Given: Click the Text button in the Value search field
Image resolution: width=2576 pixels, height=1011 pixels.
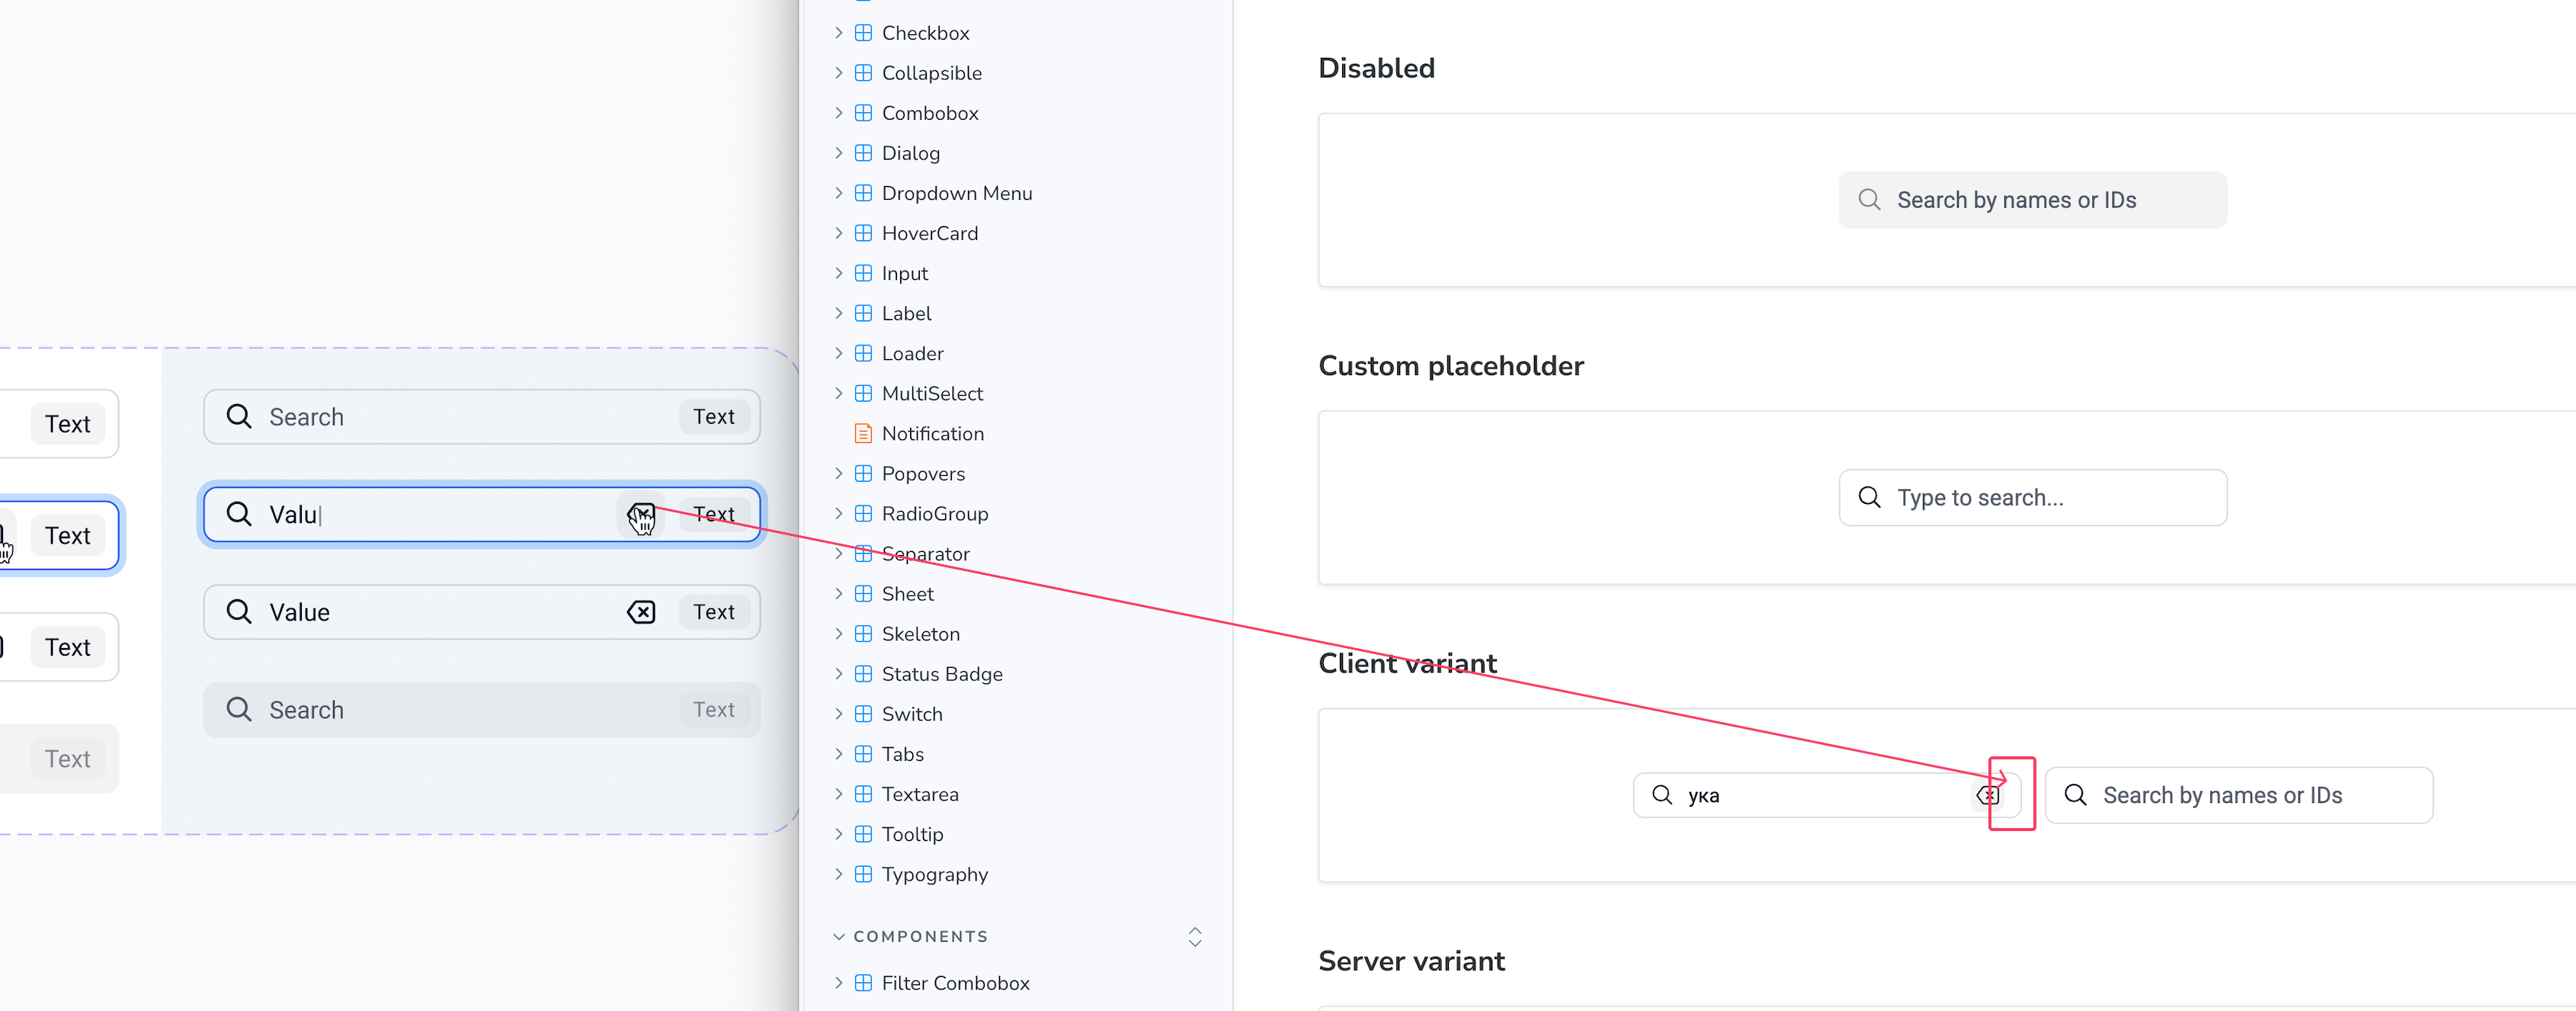Looking at the screenshot, I should [714, 612].
